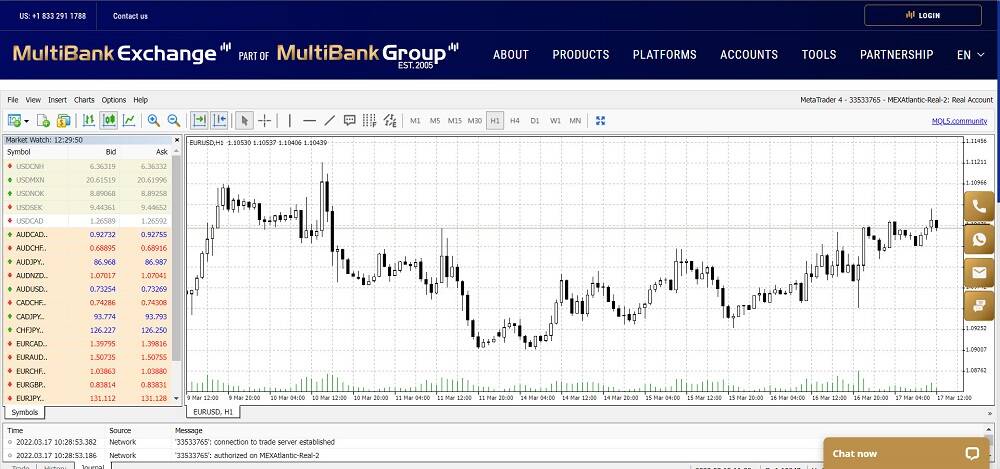
Task: Set timeframe to M30
Action: 474,121
